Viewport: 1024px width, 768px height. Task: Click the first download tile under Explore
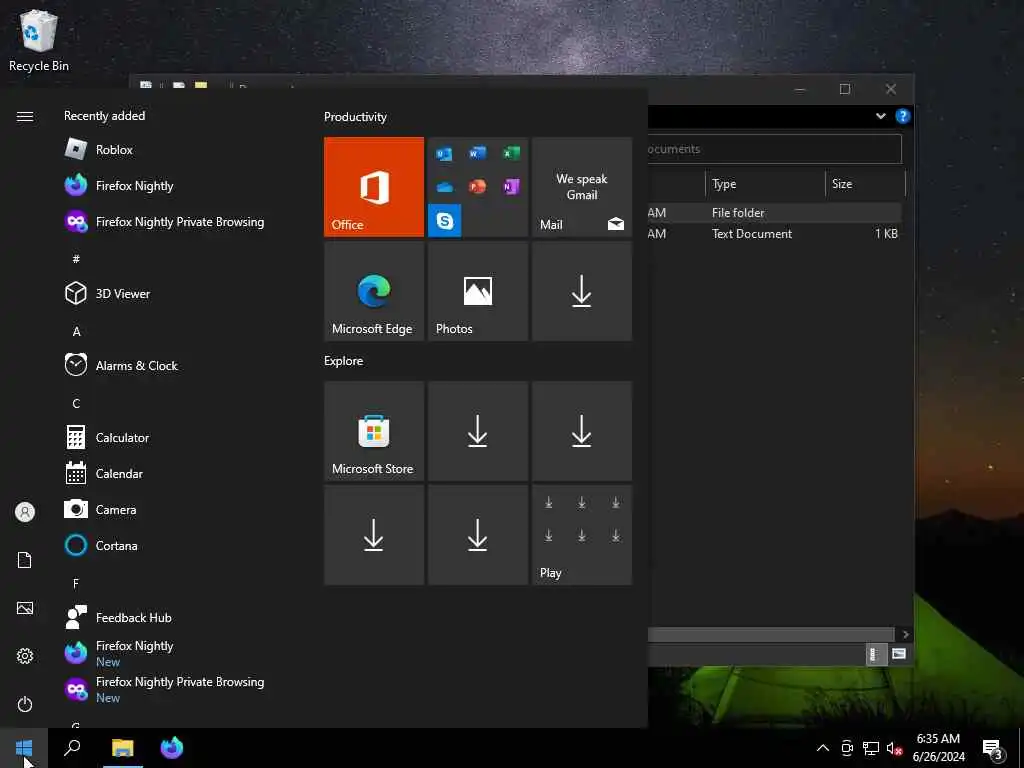[477, 431]
